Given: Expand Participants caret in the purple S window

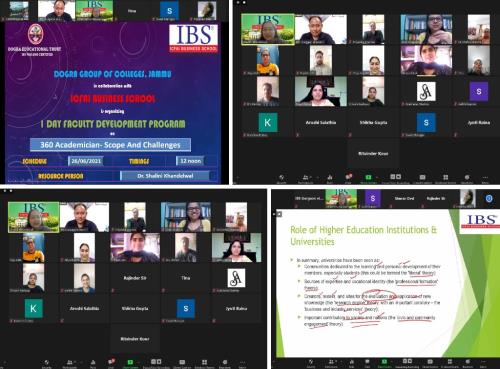Looking at the screenshot, I should point(311,177).
